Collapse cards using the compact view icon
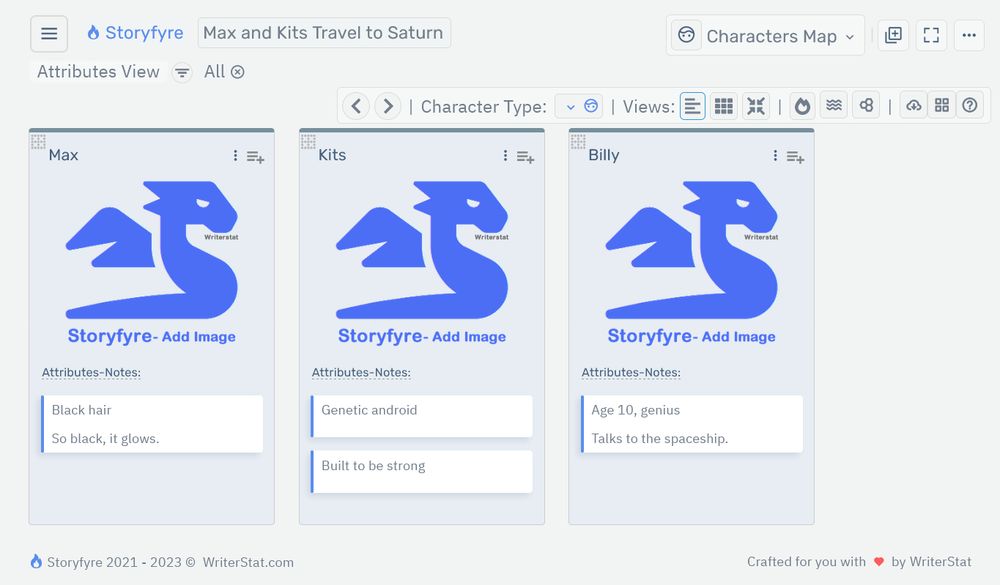The width and height of the screenshot is (1000, 585). [x=756, y=105]
